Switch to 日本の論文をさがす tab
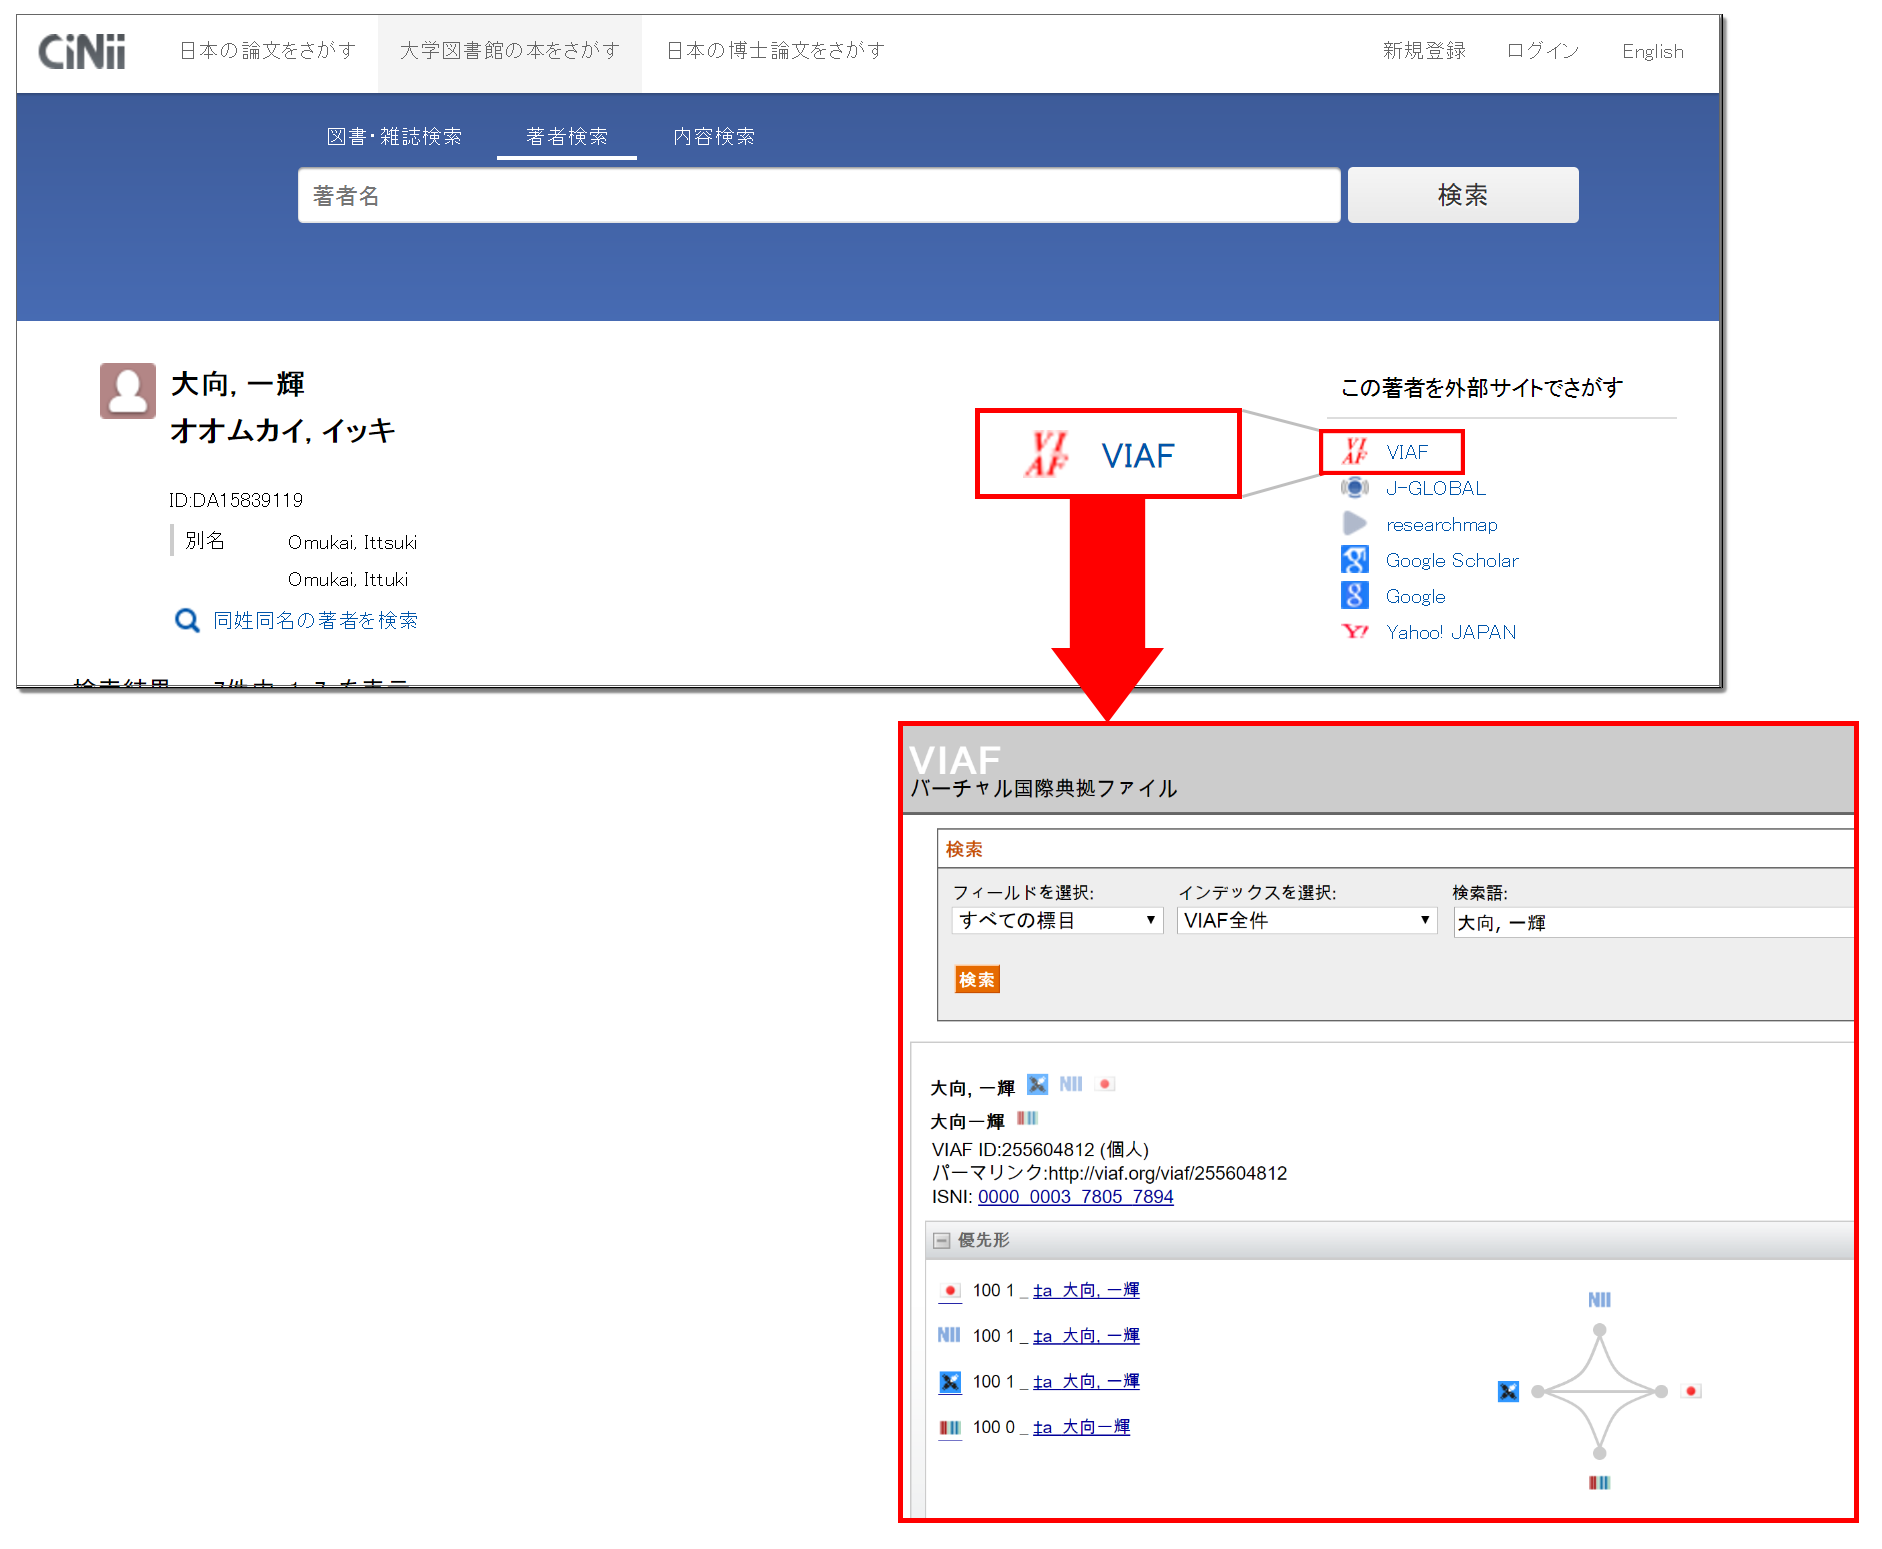Screen dimensions: 1882x1549 pos(268,51)
